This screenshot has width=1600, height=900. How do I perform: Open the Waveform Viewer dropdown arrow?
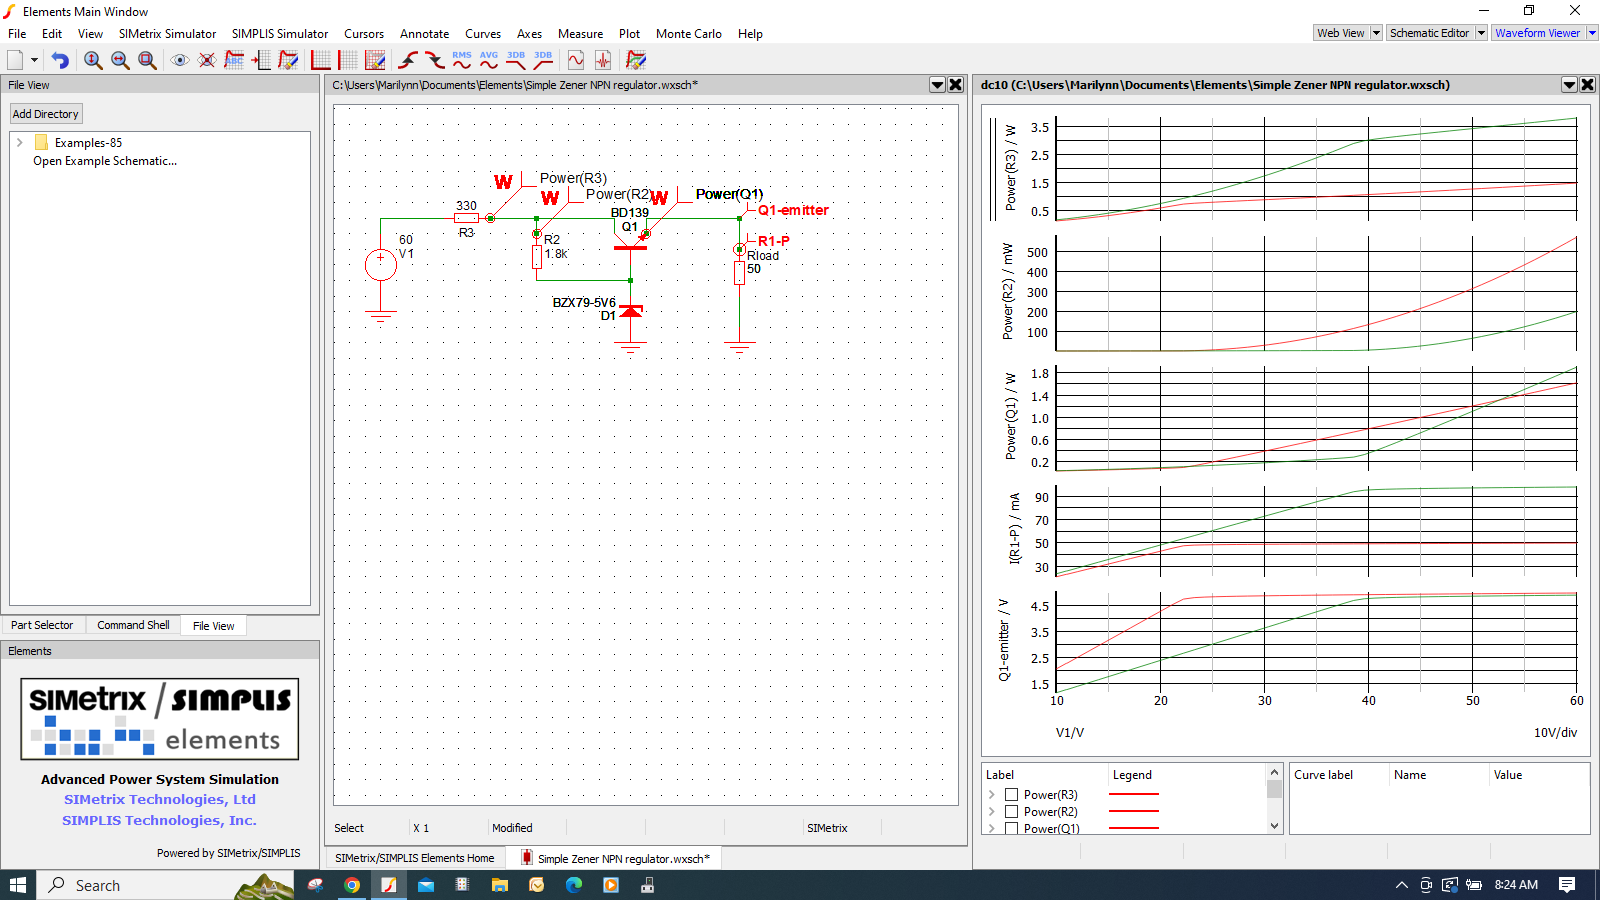tap(1592, 33)
